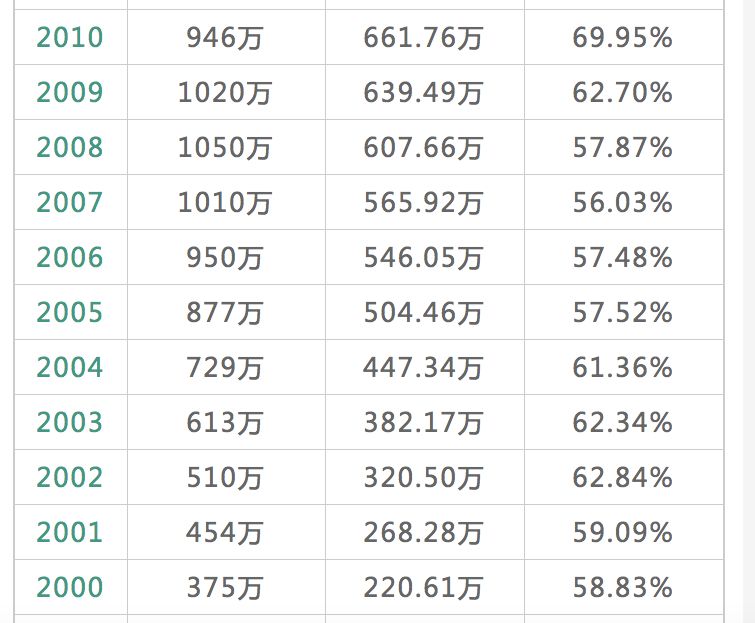
Task: Open the 2004 year link
Action: (70, 368)
